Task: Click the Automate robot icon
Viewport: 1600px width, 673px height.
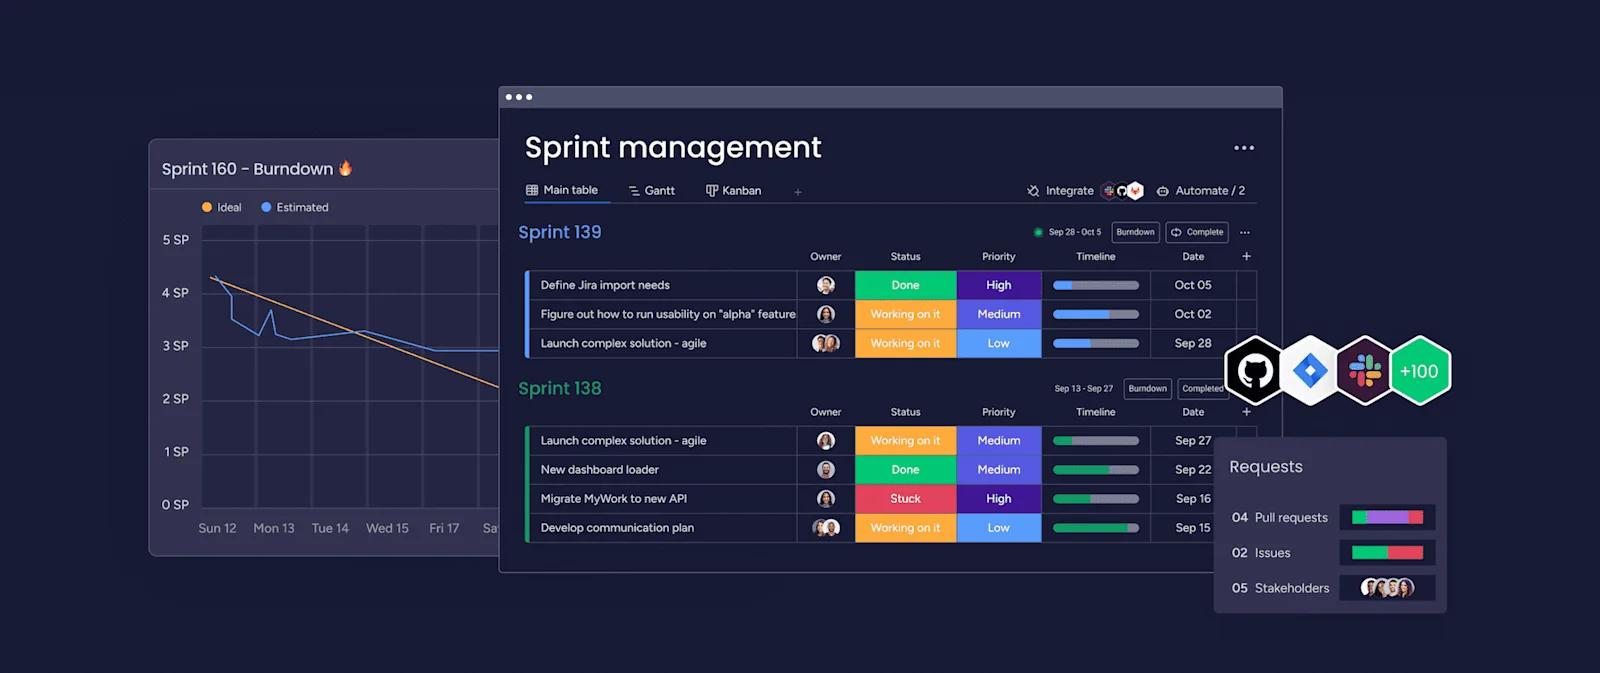Action: [x=1162, y=191]
